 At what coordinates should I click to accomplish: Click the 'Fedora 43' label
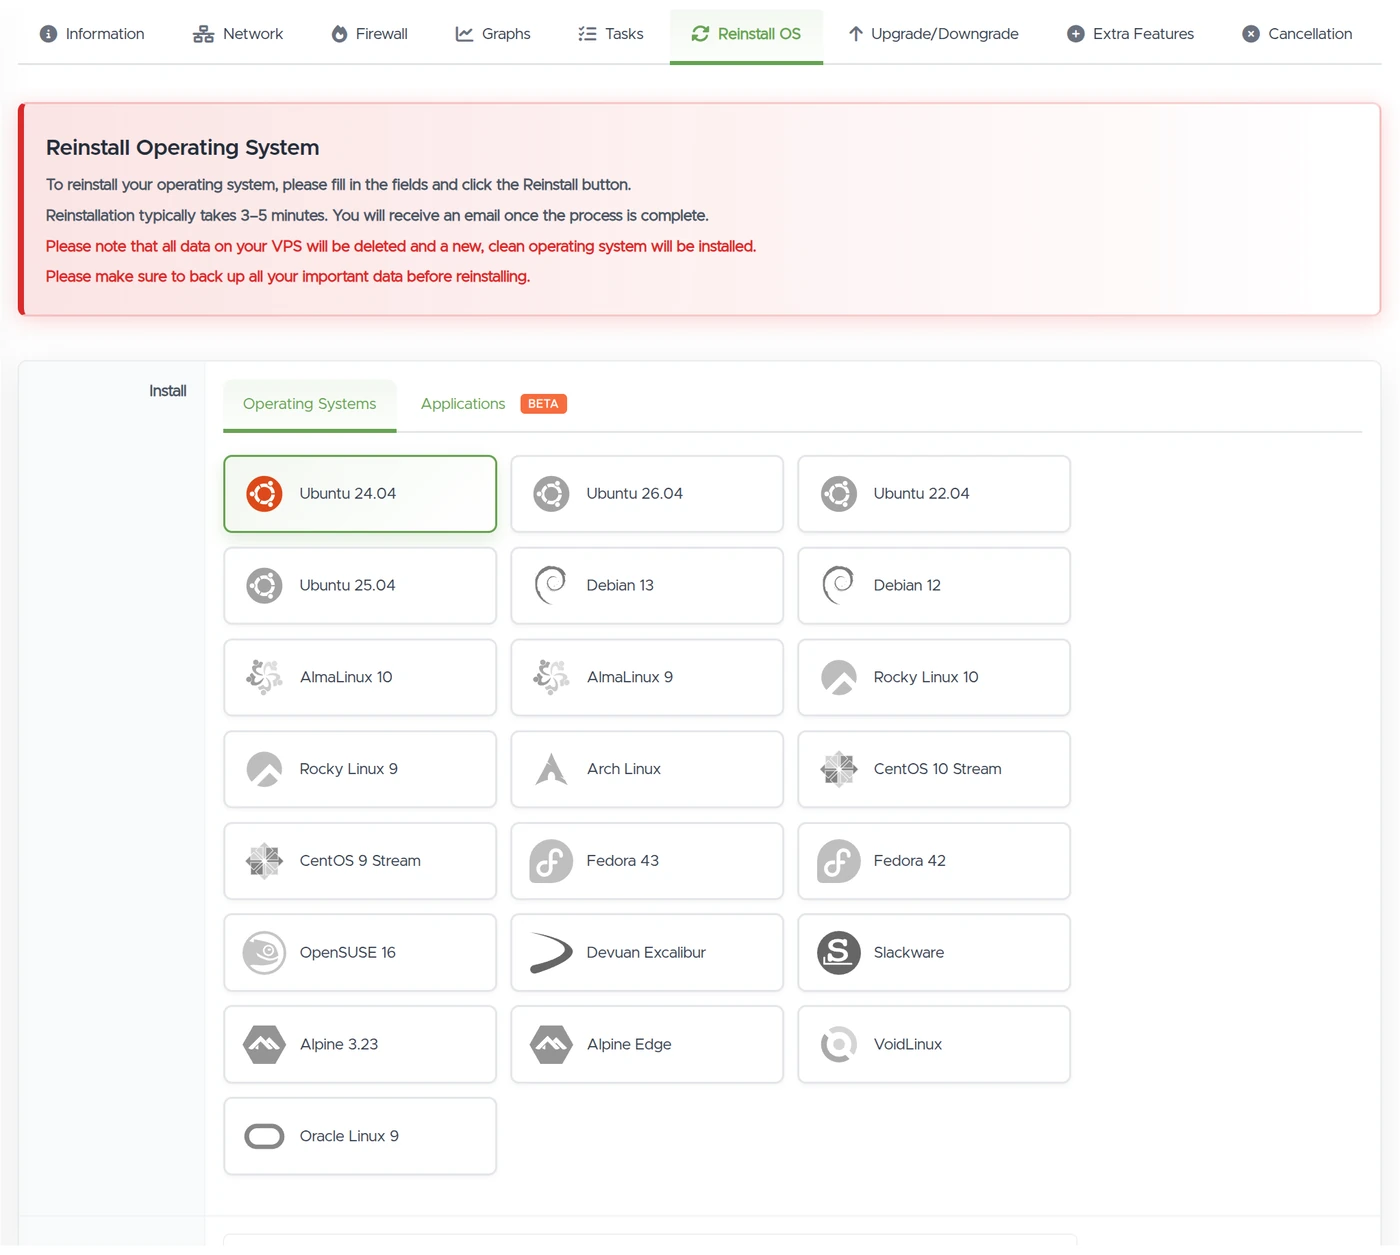pos(623,861)
